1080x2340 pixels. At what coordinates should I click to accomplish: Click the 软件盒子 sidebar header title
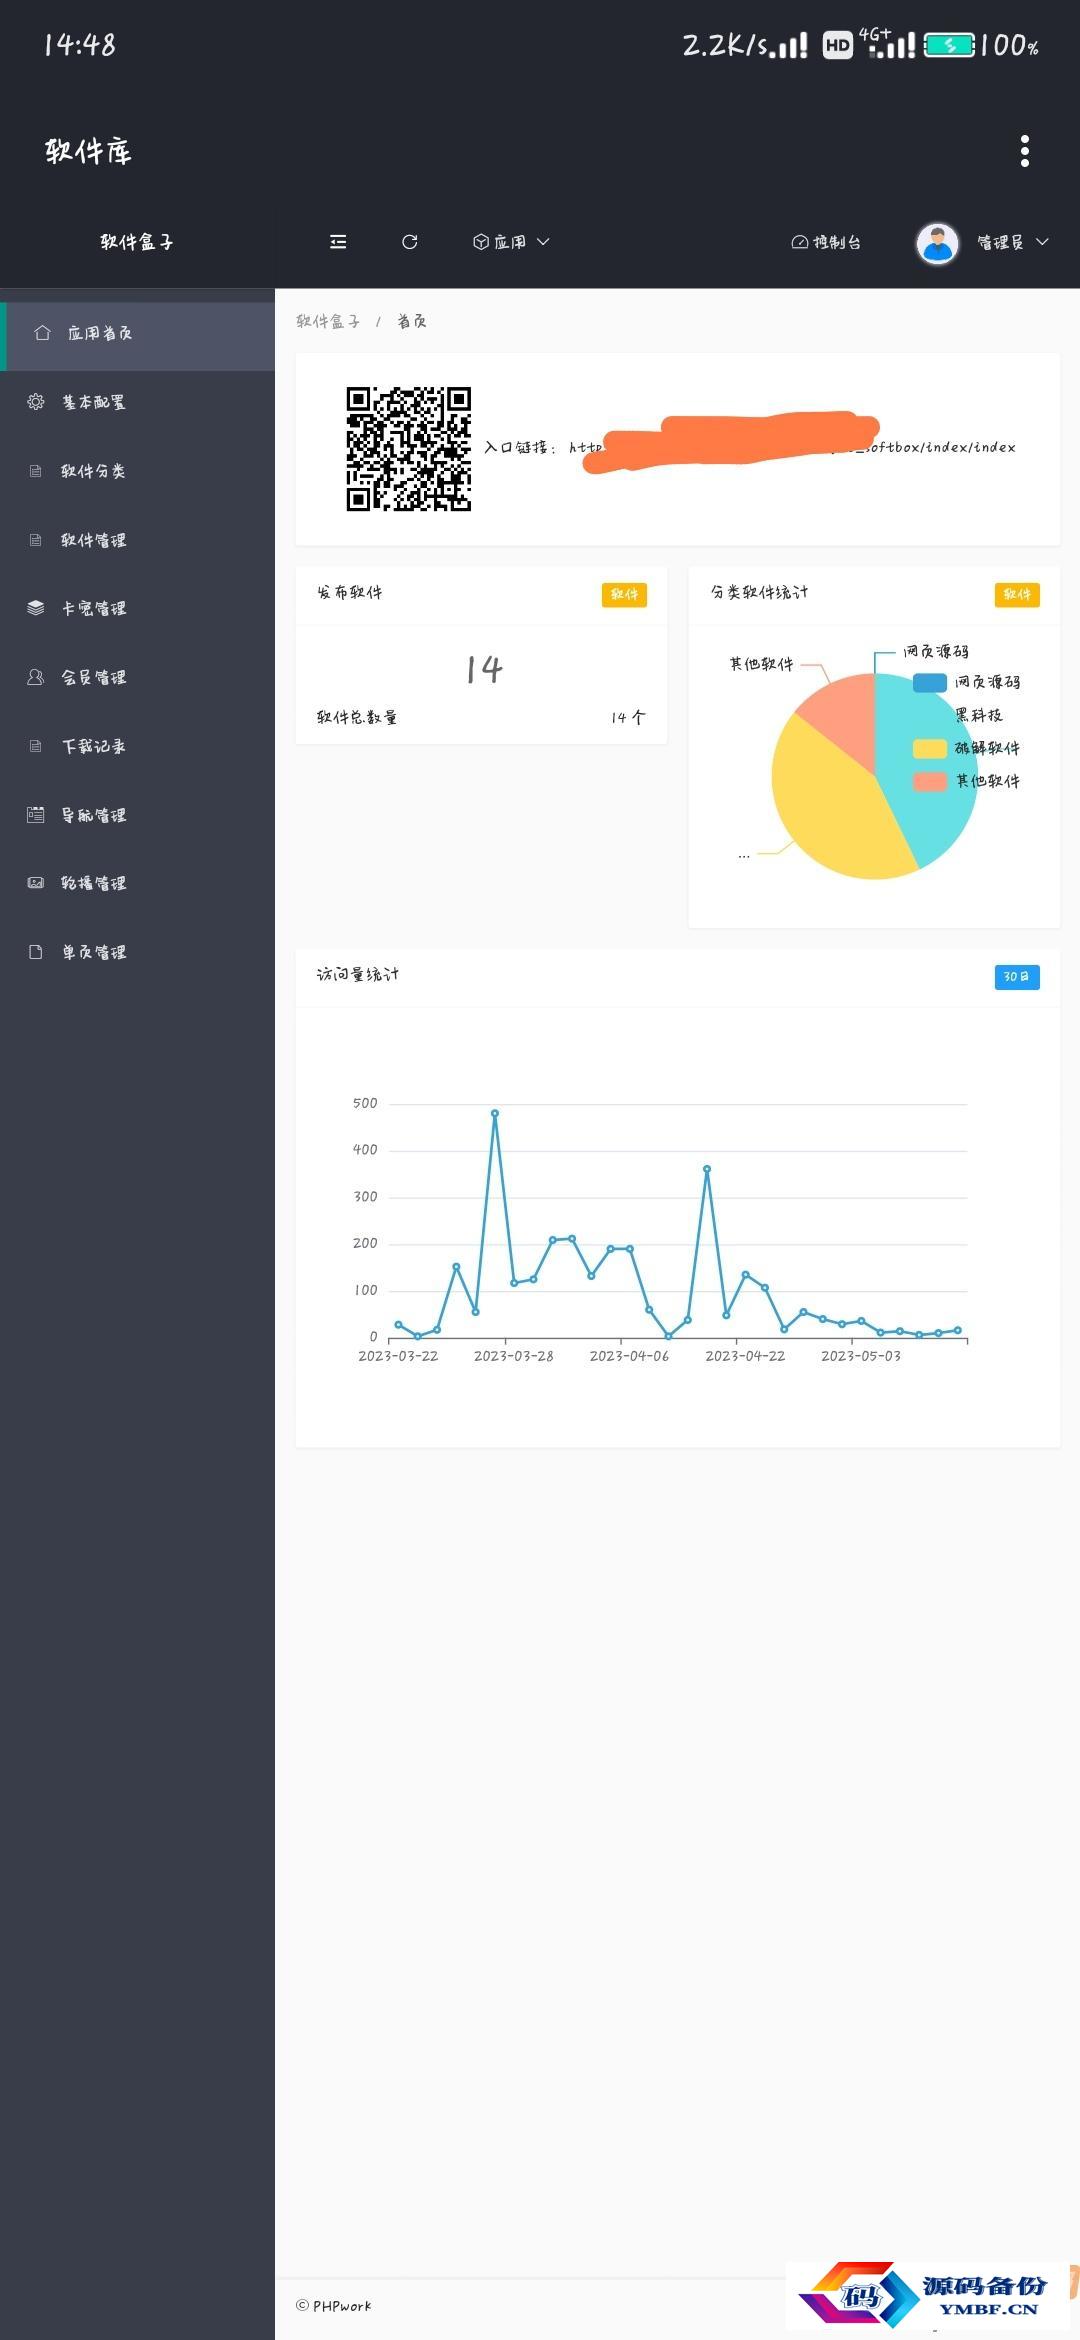coord(137,242)
